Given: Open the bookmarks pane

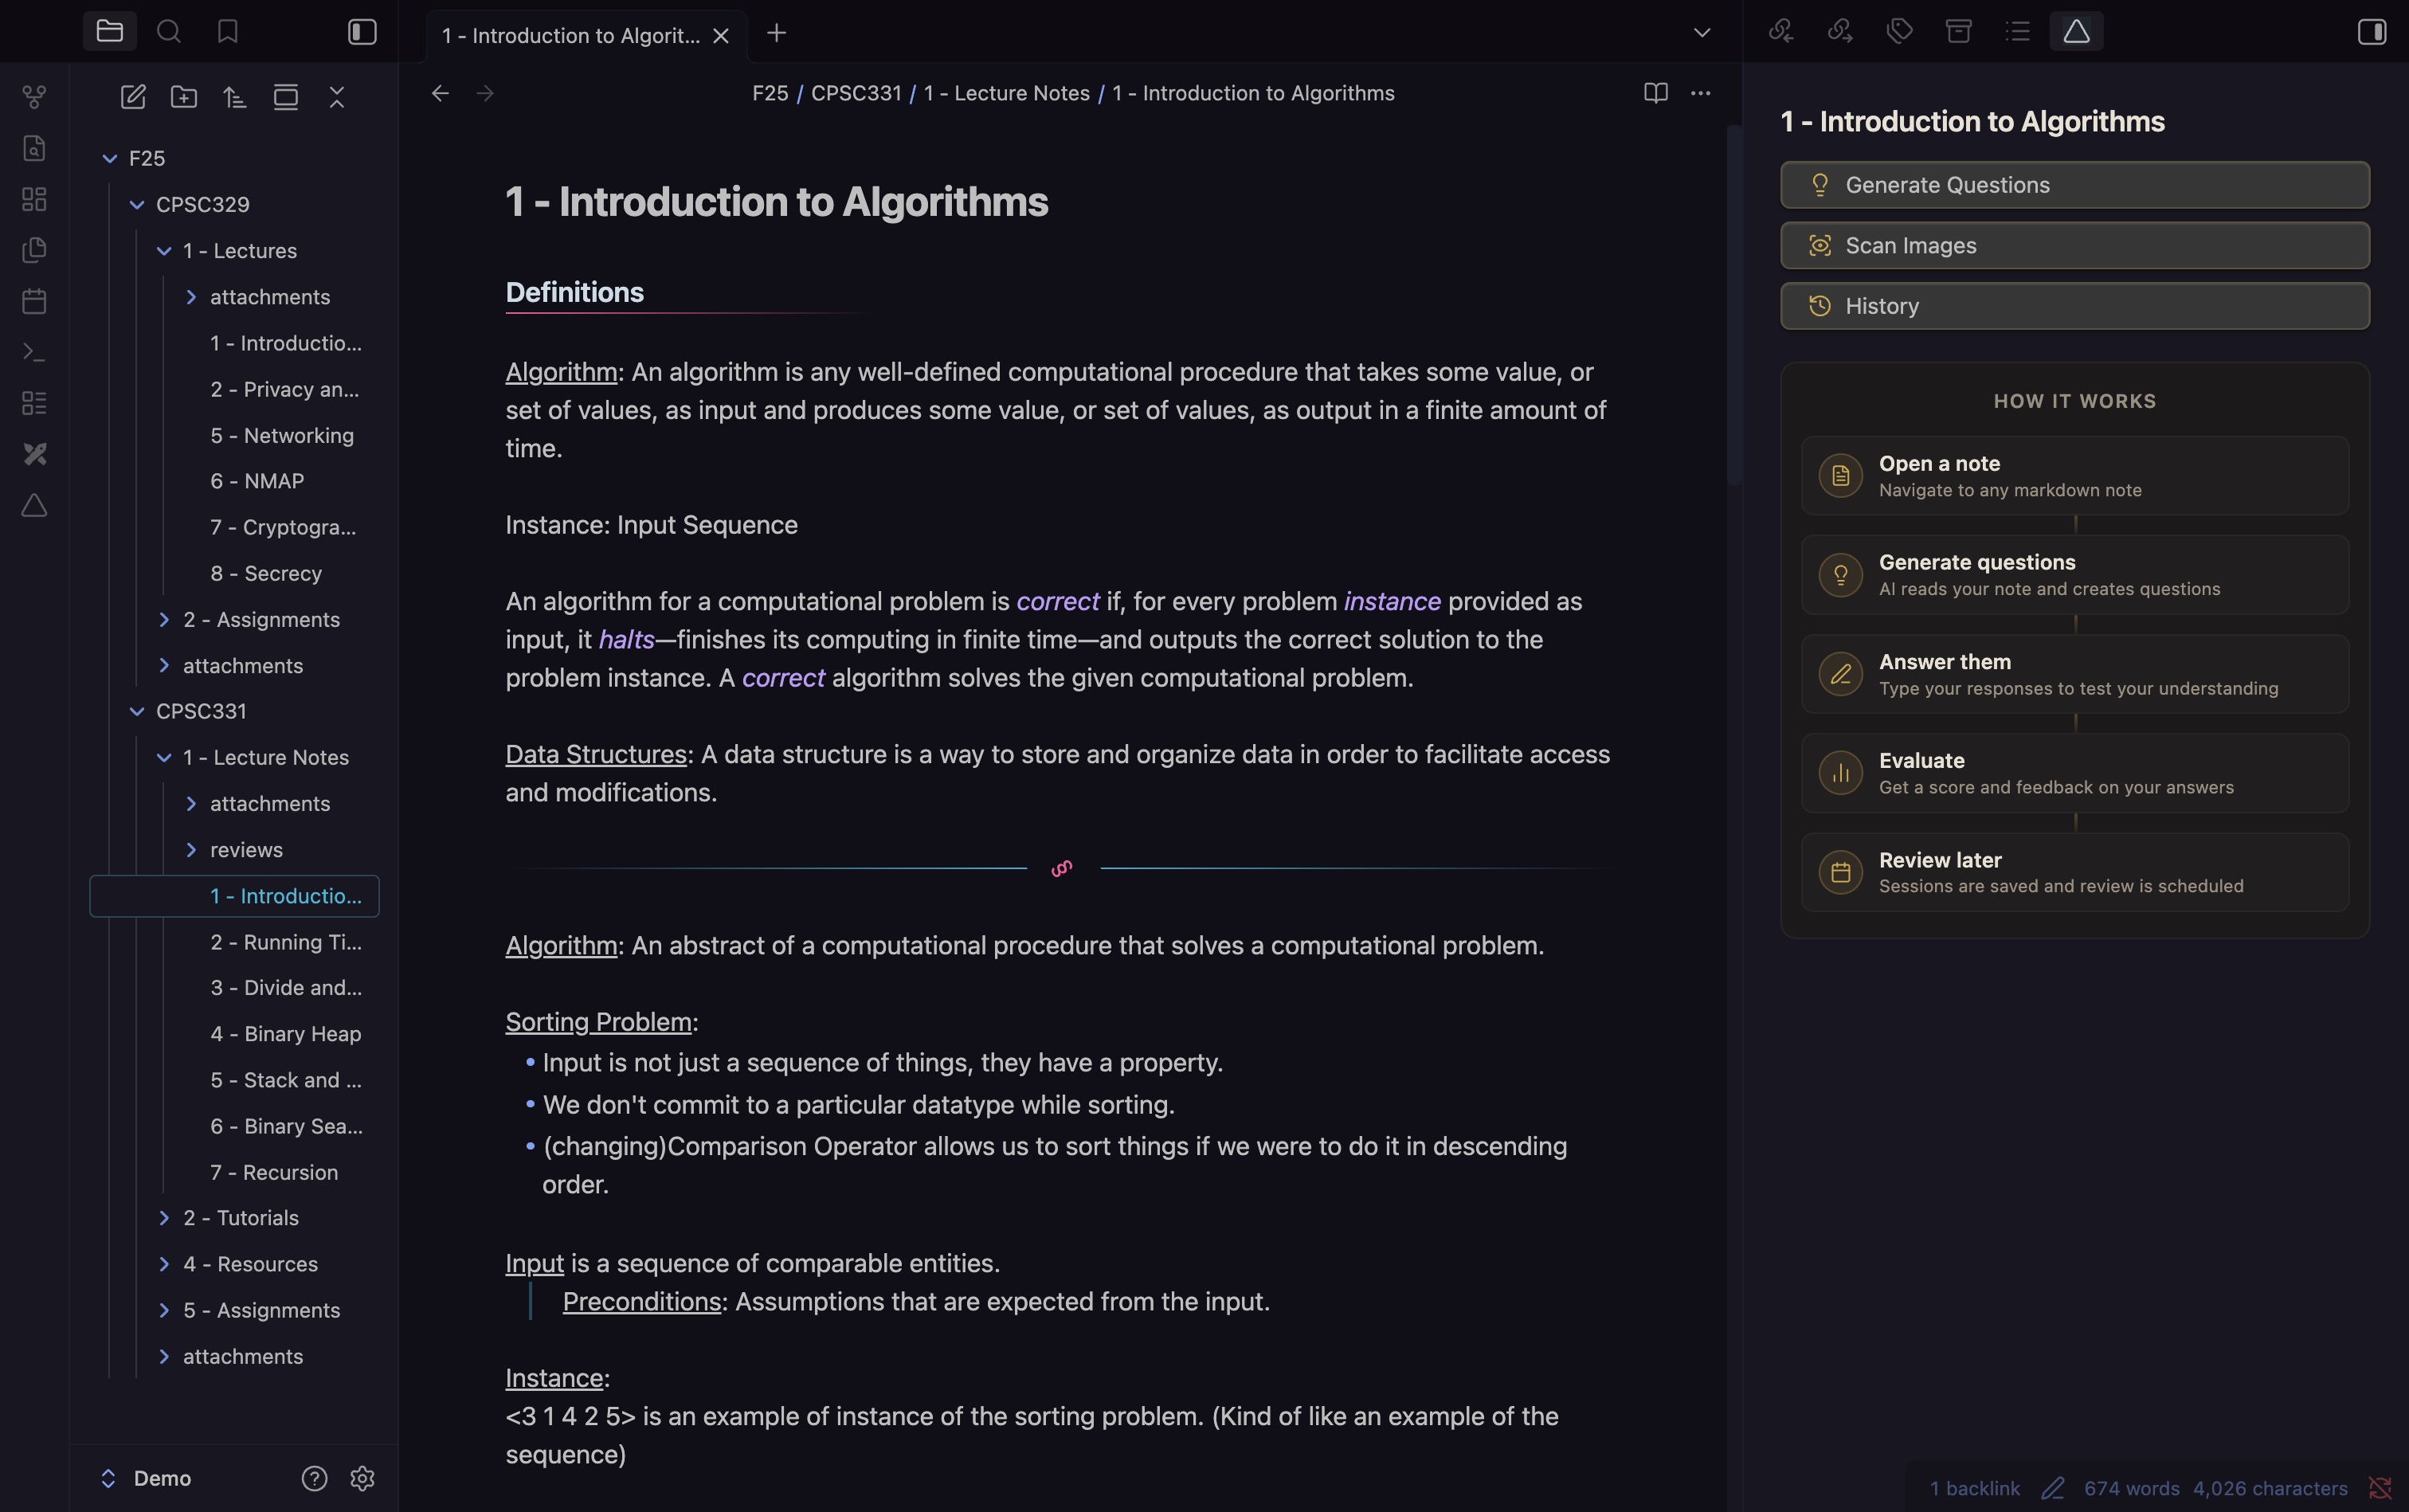Looking at the screenshot, I should [228, 32].
